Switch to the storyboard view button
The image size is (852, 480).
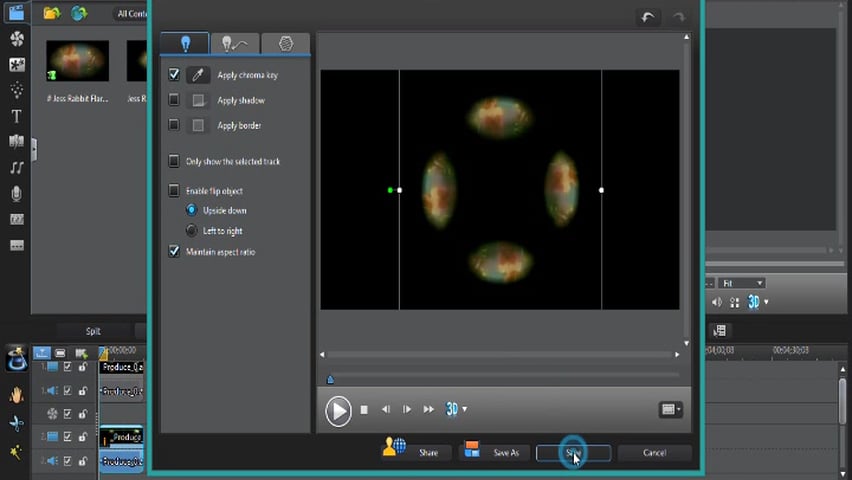(x=60, y=353)
